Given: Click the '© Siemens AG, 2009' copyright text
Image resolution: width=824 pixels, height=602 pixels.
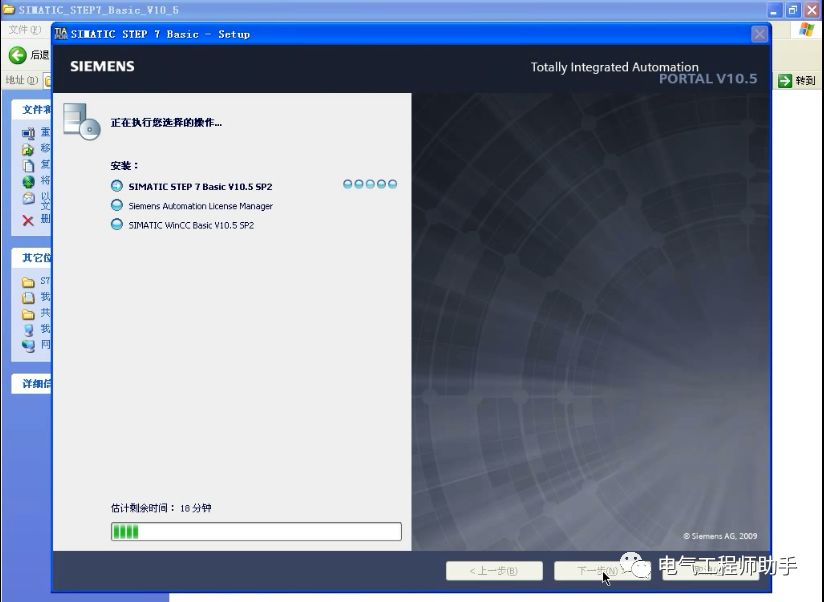Looking at the screenshot, I should point(720,536).
